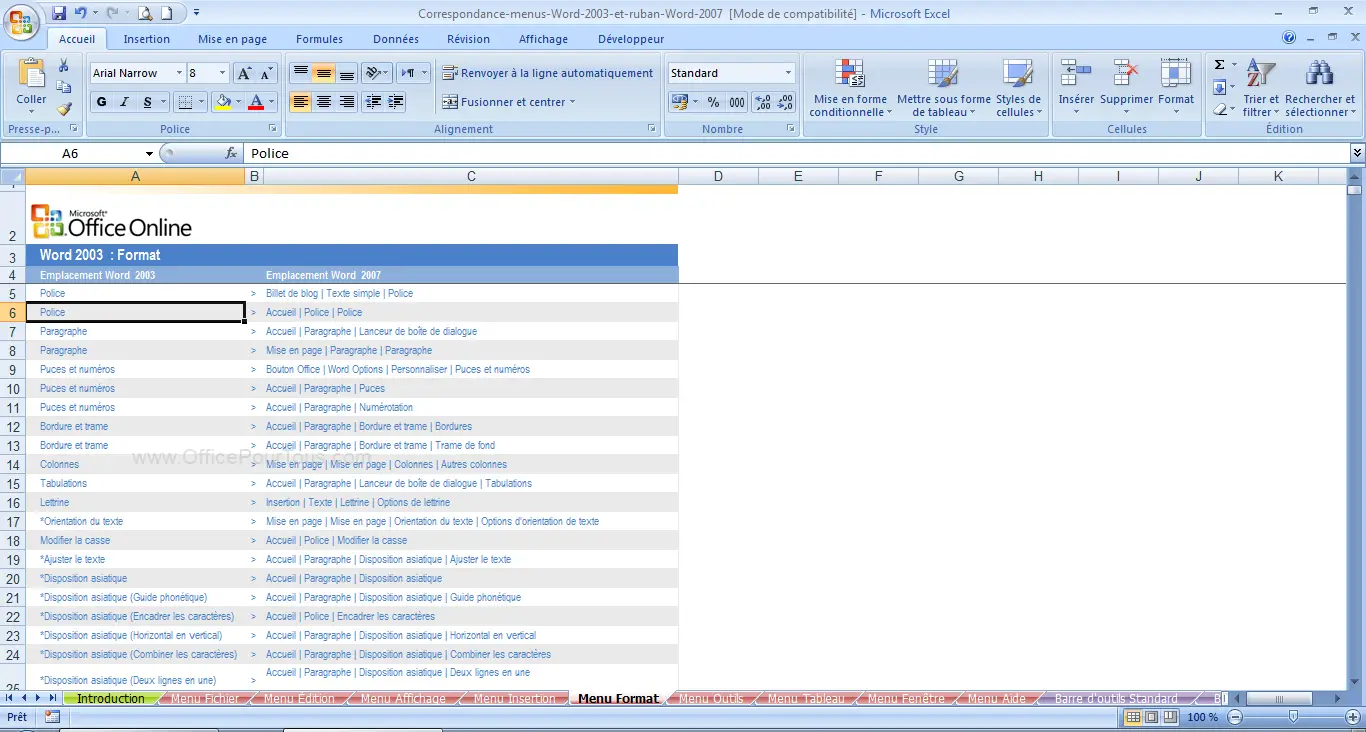The height and width of the screenshot is (732, 1366).
Task: Open the Données ribbon tab
Action: [x=396, y=39]
